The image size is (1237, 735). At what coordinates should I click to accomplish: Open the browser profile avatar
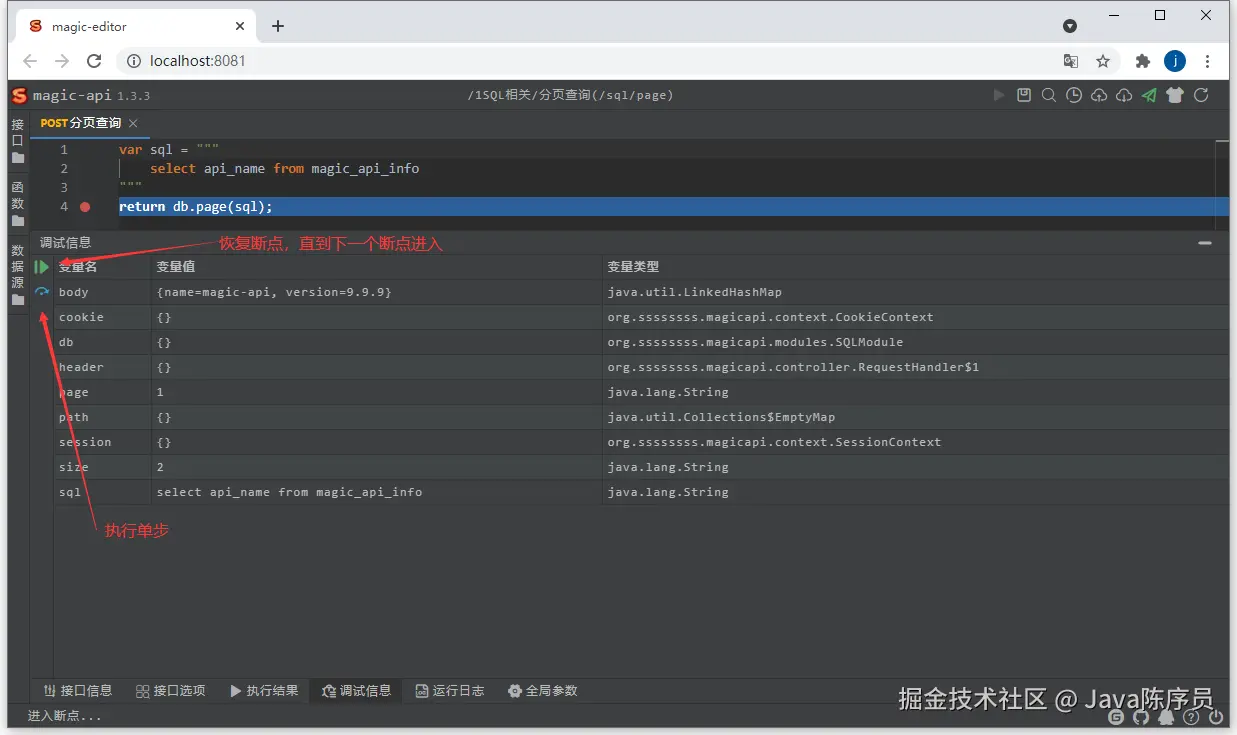pos(1175,61)
